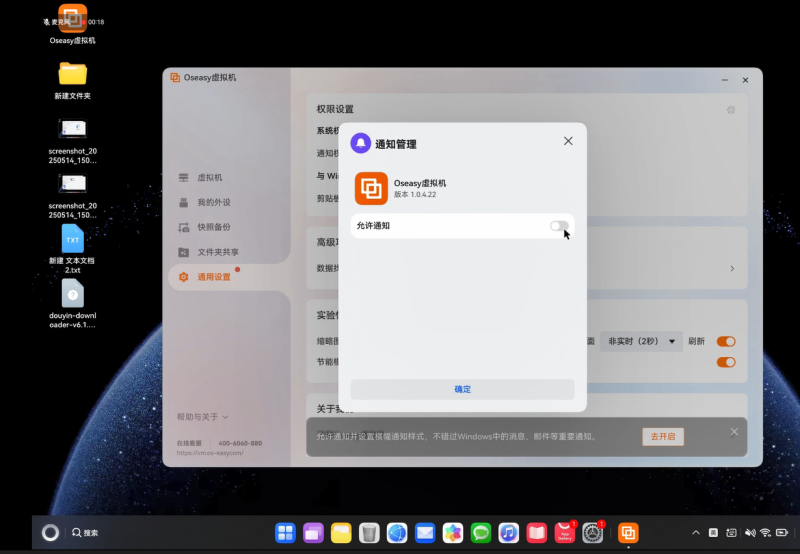Toggle the 允许通知 switch on
The height and width of the screenshot is (554, 800).
pyautogui.click(x=559, y=225)
